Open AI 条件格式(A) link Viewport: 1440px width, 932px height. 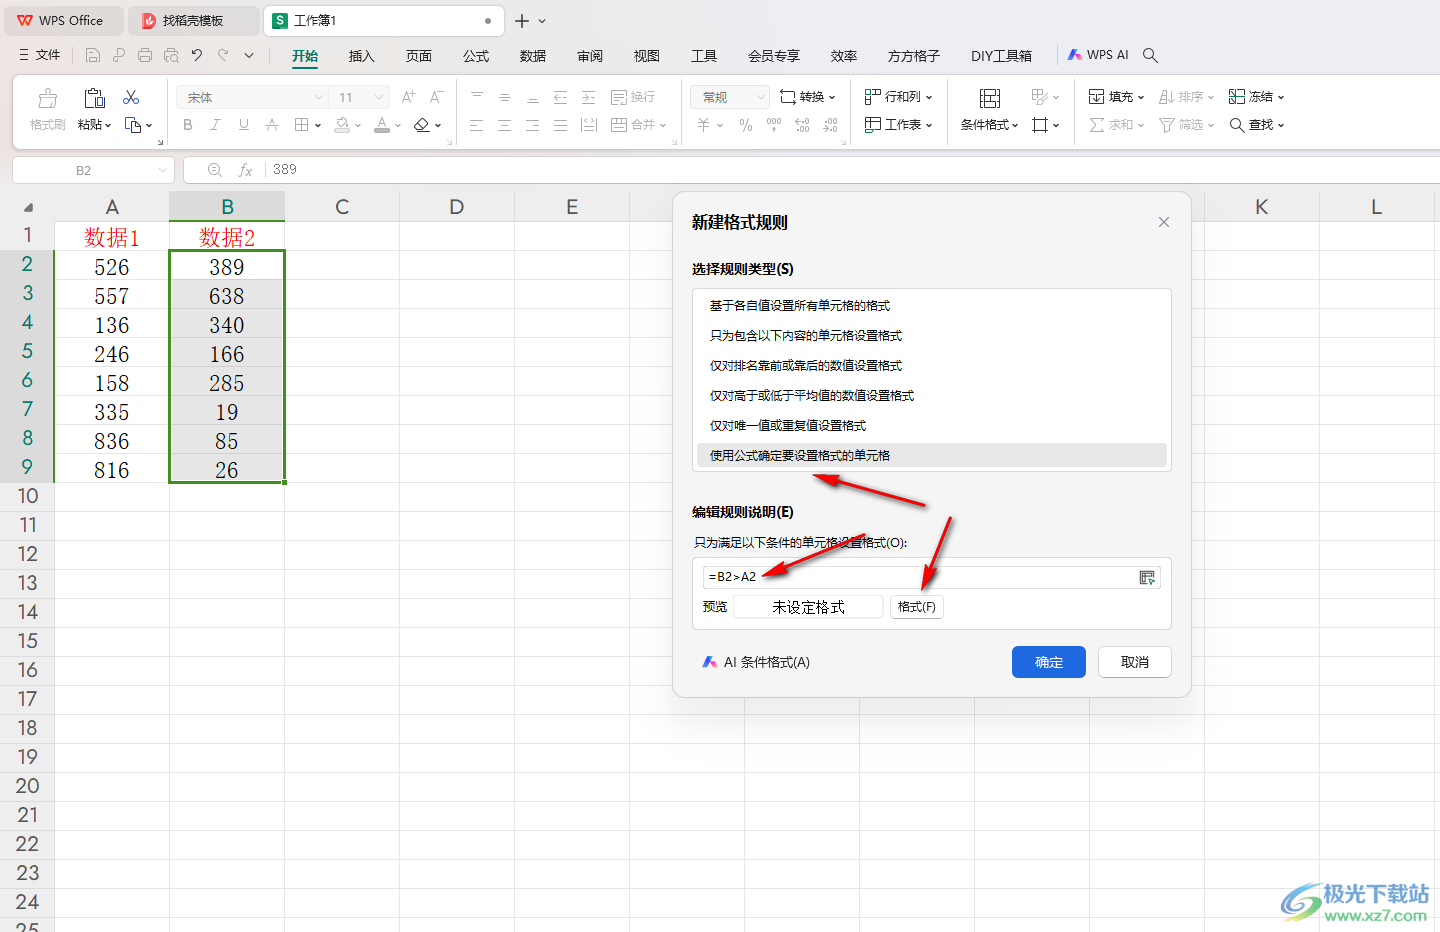tap(756, 662)
